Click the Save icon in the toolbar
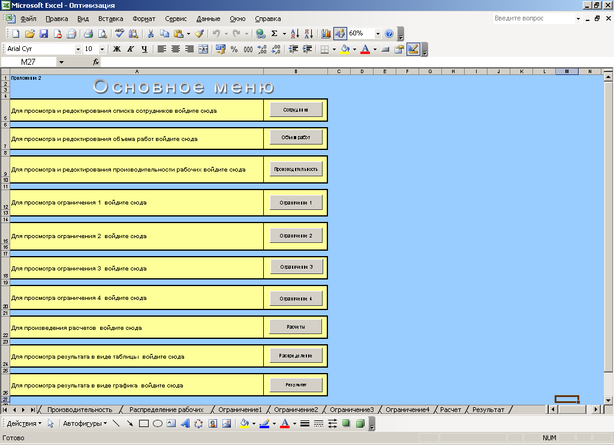This screenshot has width=614, height=445. click(42, 33)
